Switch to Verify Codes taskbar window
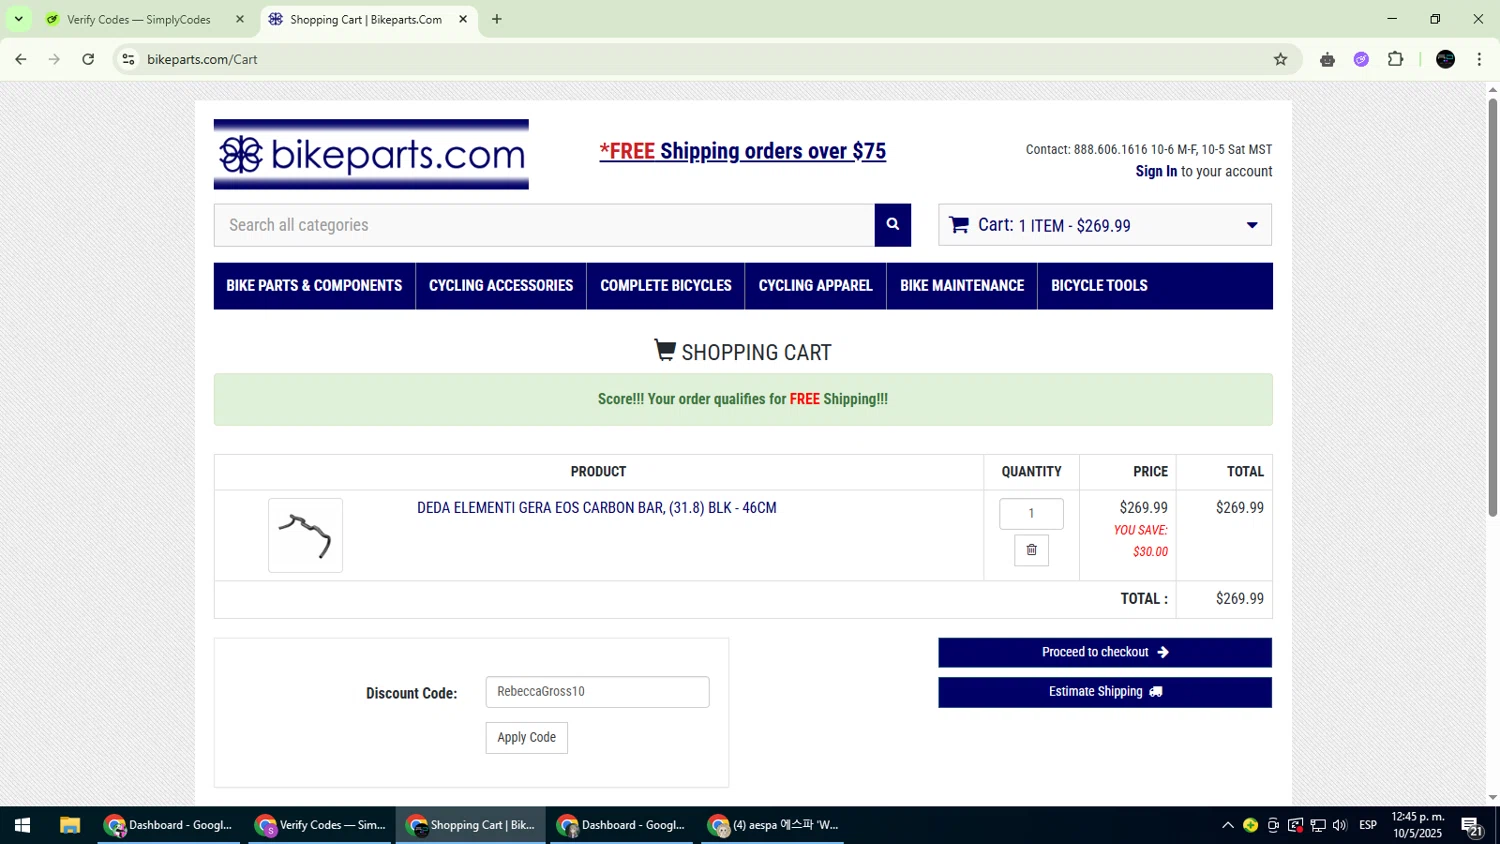Image resolution: width=1500 pixels, height=844 pixels. (x=320, y=825)
